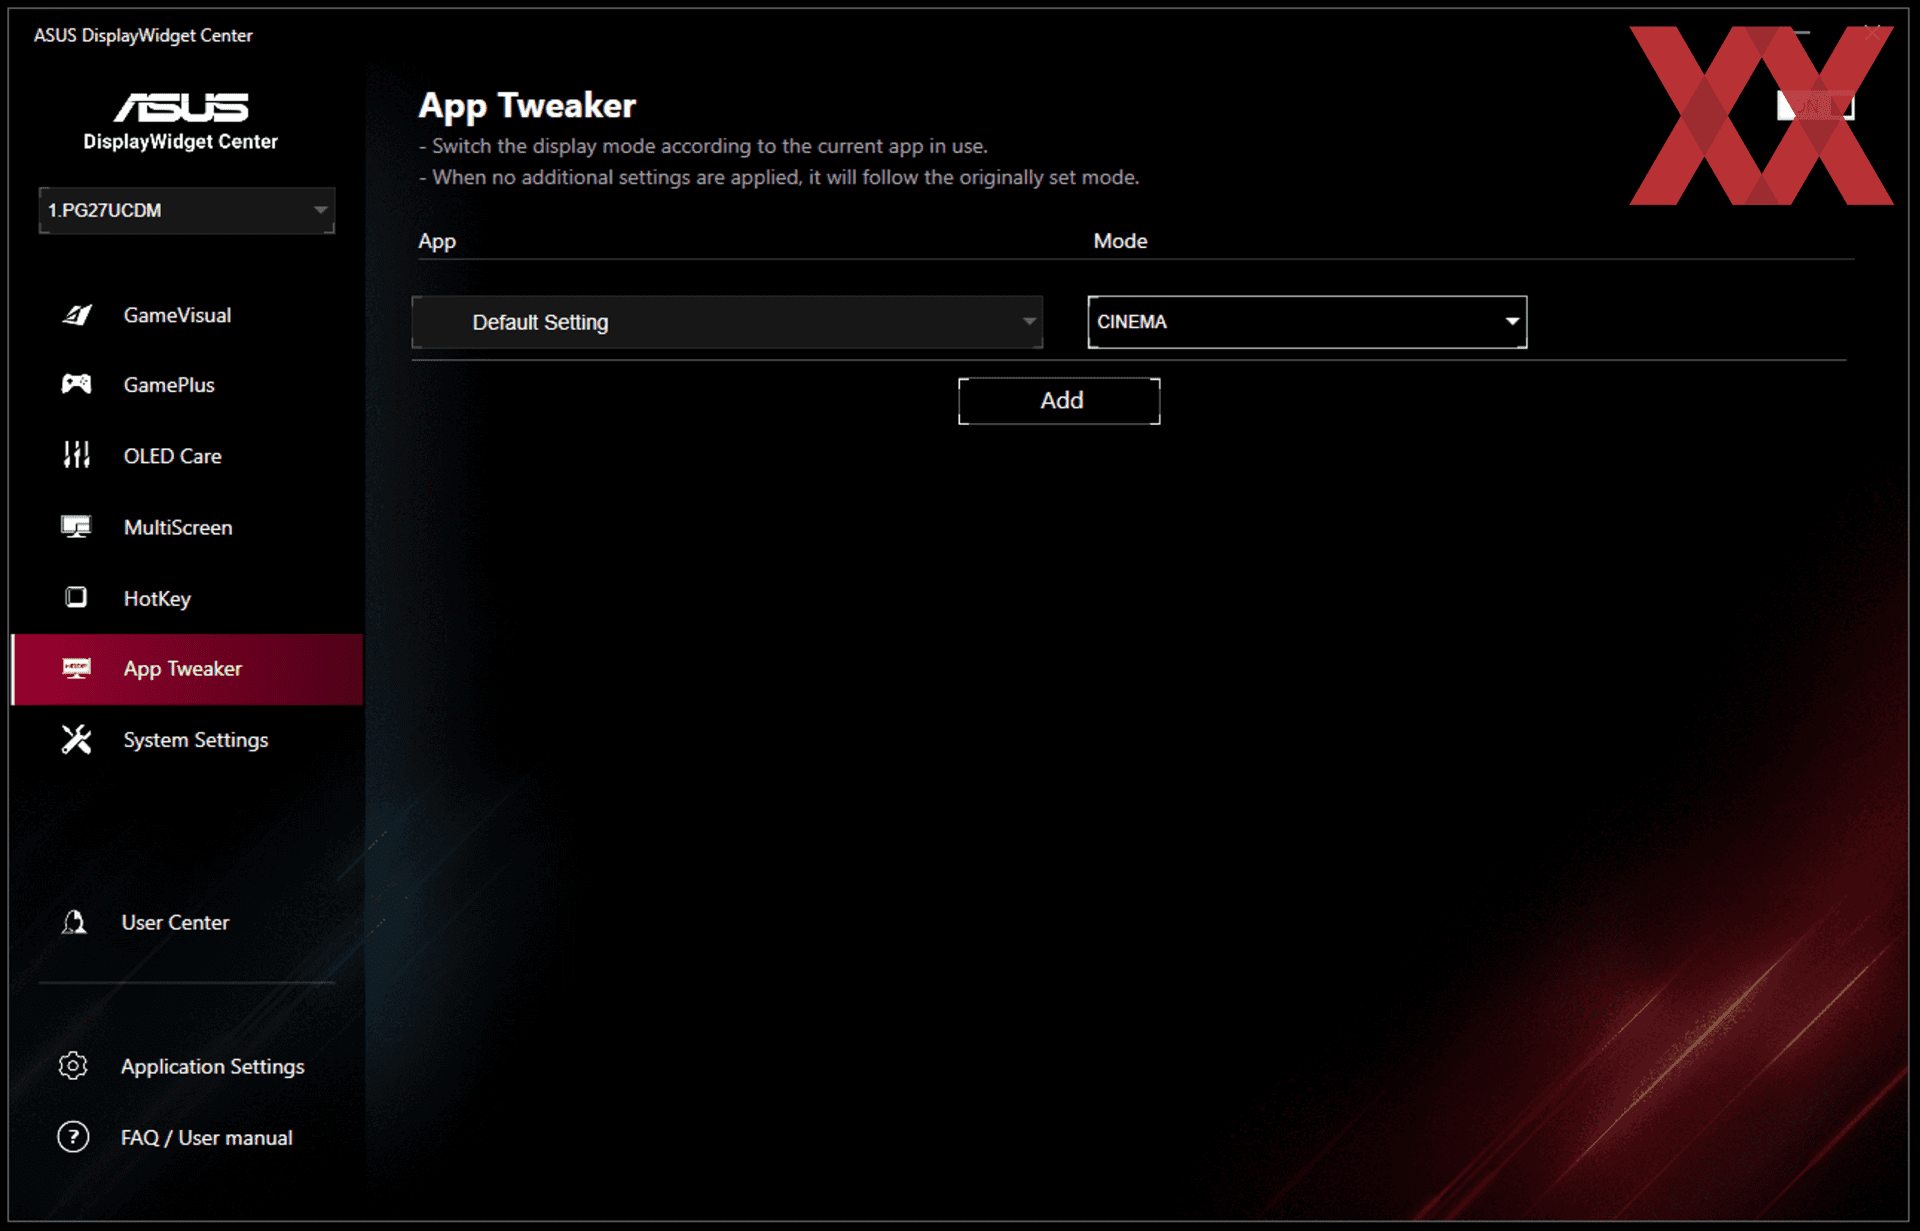Open the Default Setting app dropdown
The image size is (1920, 1231).
click(x=727, y=322)
